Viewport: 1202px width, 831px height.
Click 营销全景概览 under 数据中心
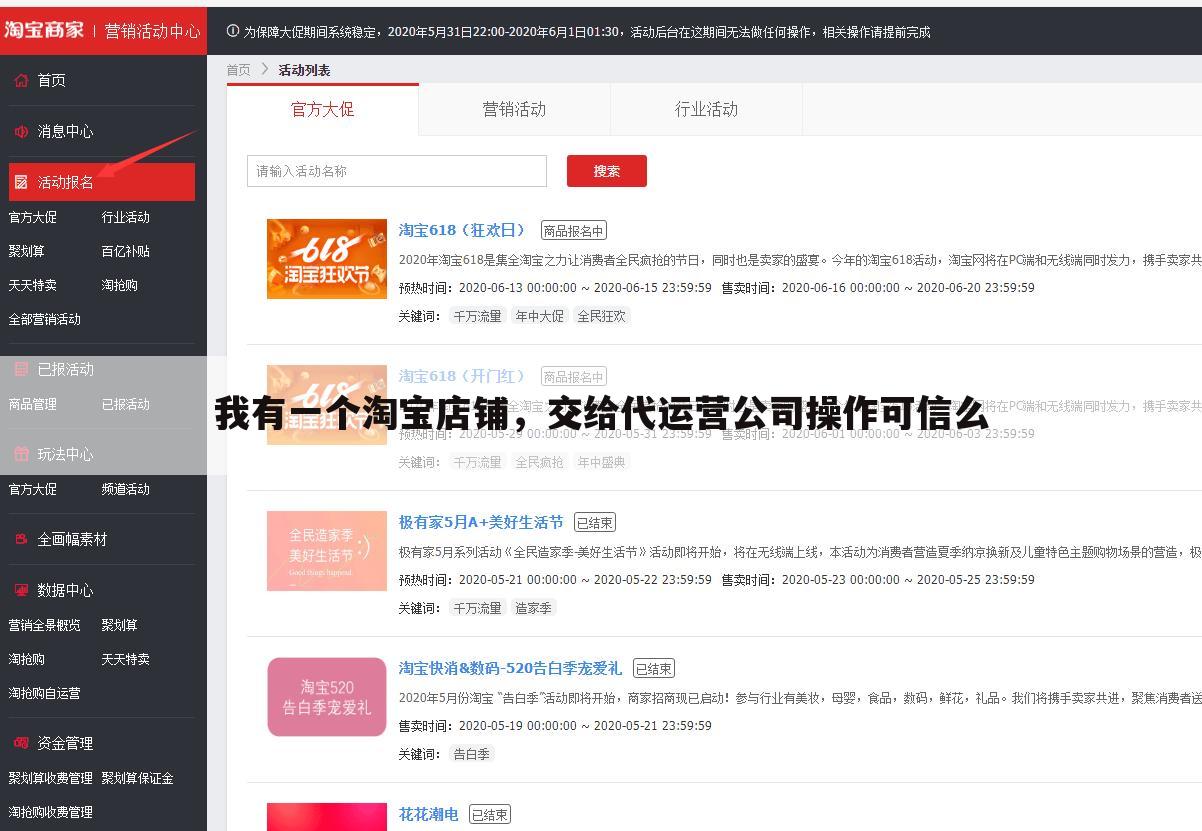point(45,625)
